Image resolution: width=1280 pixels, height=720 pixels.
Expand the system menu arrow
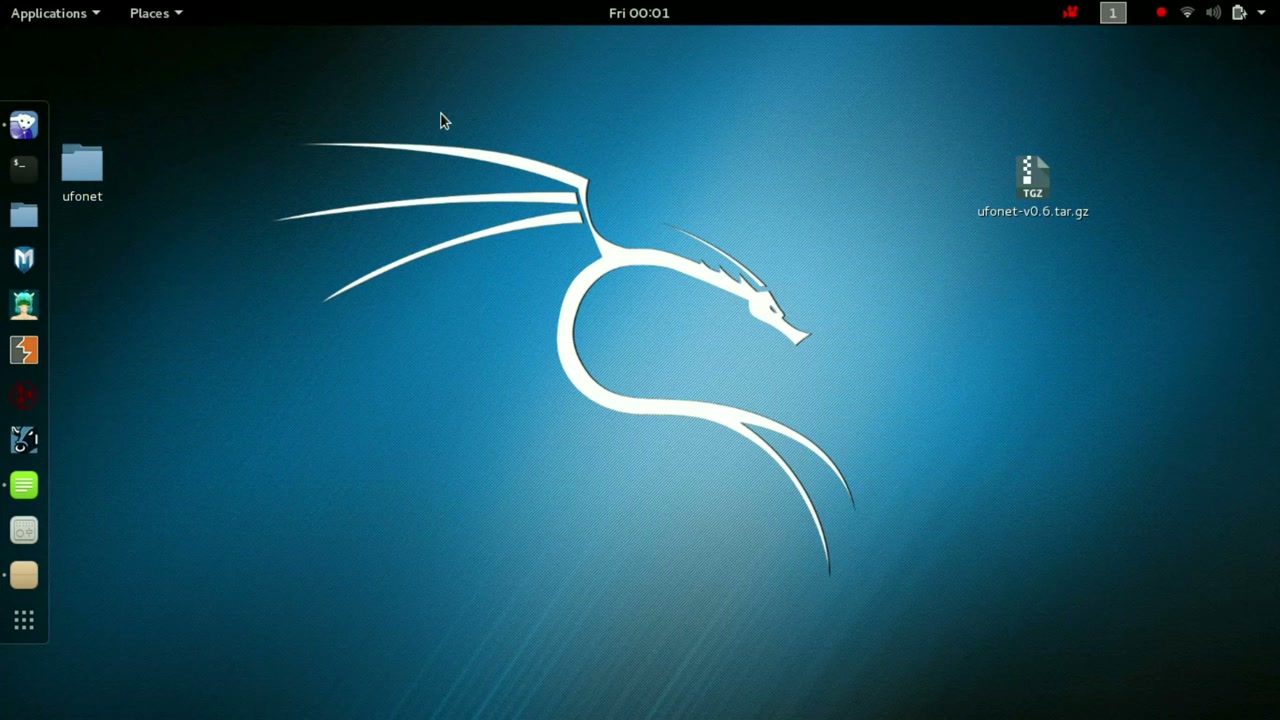point(1261,13)
